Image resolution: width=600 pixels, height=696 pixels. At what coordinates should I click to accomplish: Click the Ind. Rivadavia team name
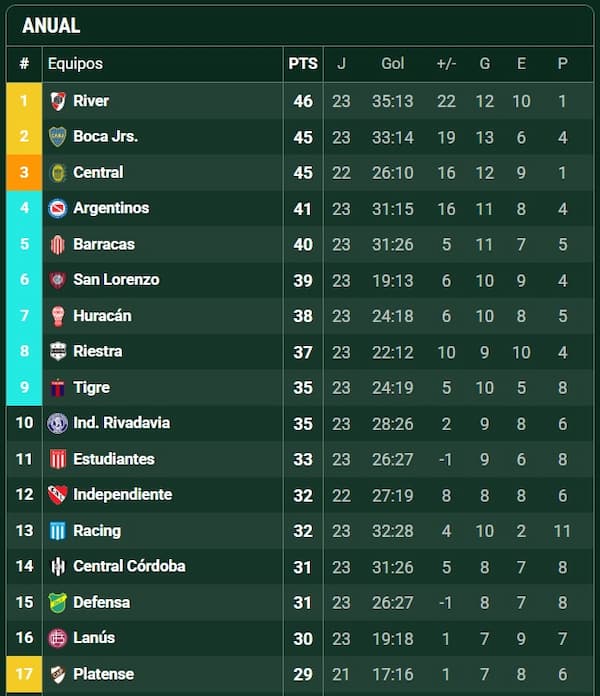122,423
